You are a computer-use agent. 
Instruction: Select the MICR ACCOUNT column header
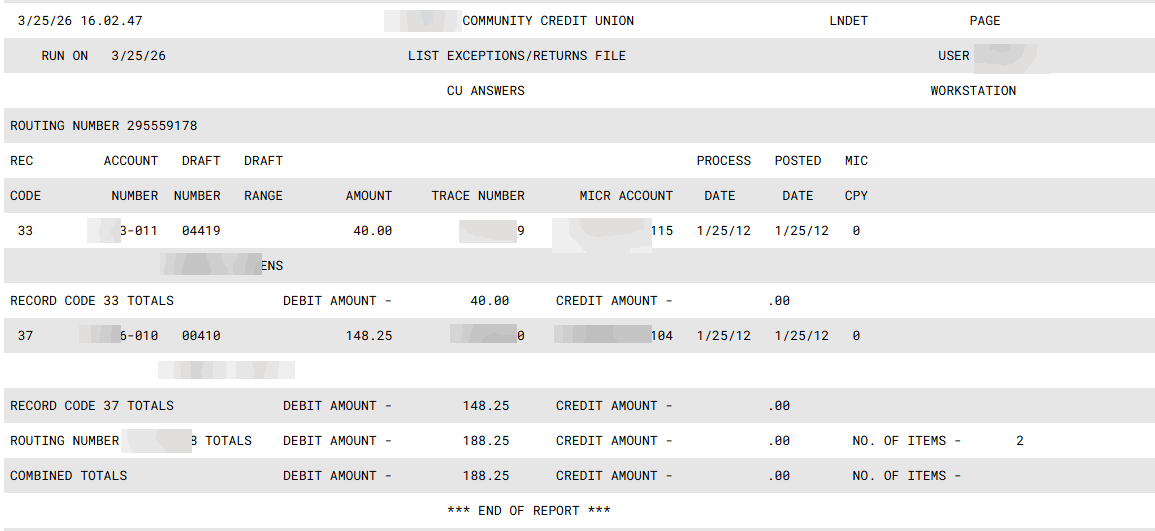coord(626,196)
